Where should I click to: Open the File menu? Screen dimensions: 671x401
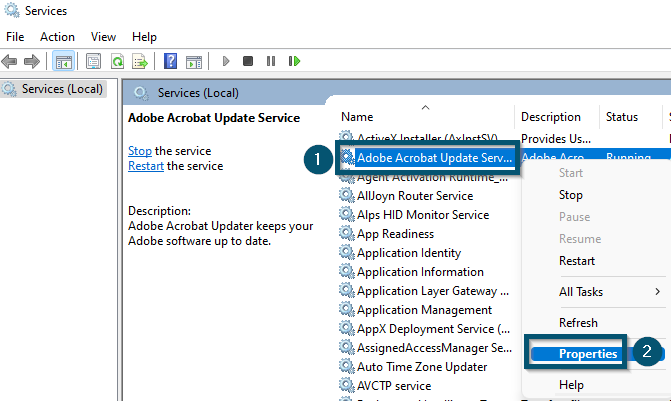[x=15, y=37]
